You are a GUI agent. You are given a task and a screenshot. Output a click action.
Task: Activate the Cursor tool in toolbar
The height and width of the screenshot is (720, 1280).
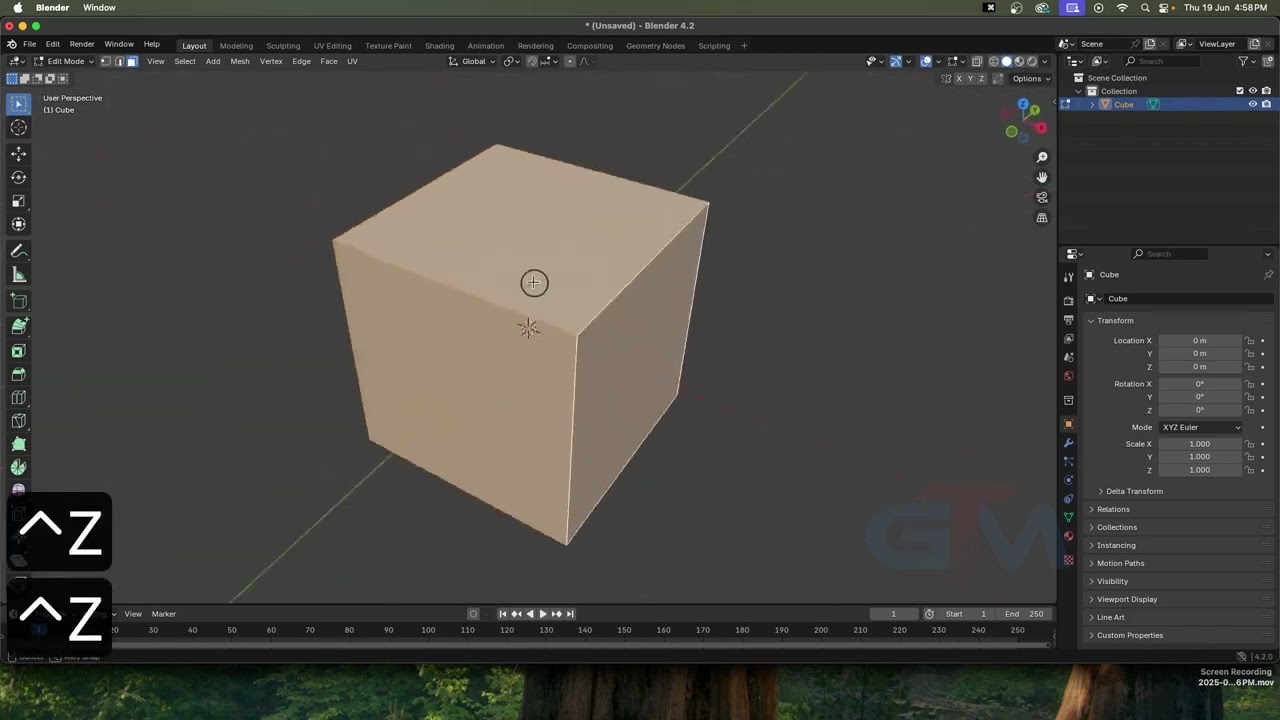click(x=18, y=127)
